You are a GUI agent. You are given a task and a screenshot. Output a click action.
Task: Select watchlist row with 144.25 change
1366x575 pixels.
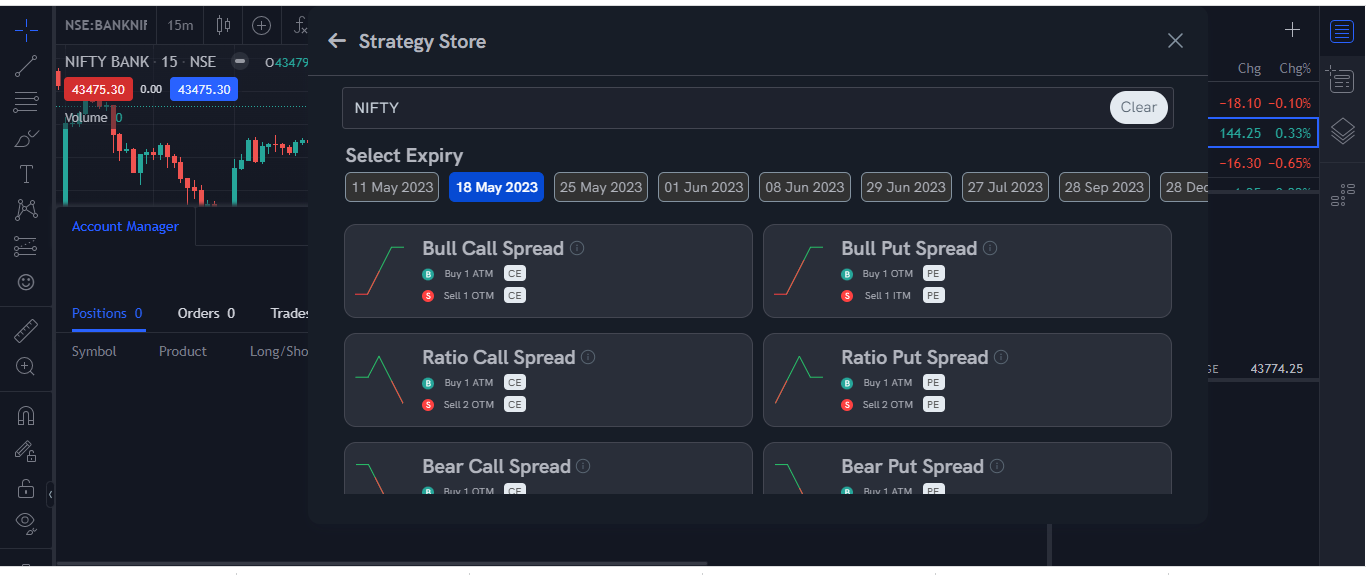1263,133
